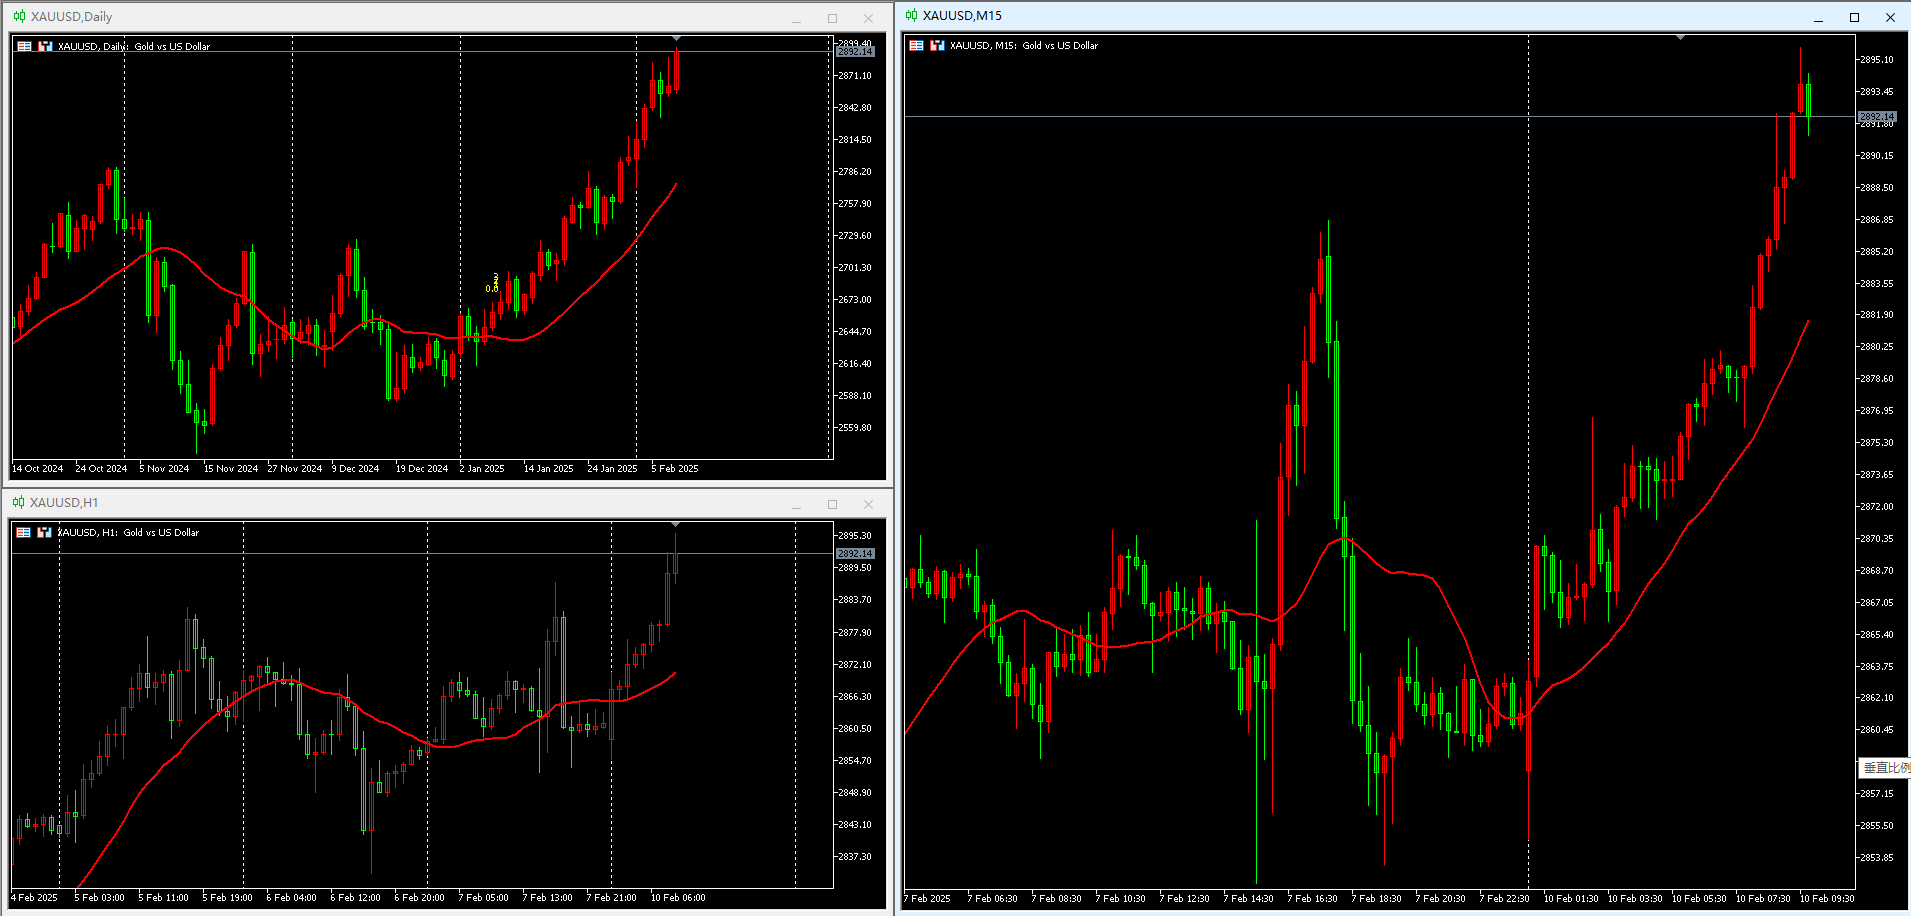Click the bar-chart panel icon in the M15 chart
1911x916 pixels.
937,45
